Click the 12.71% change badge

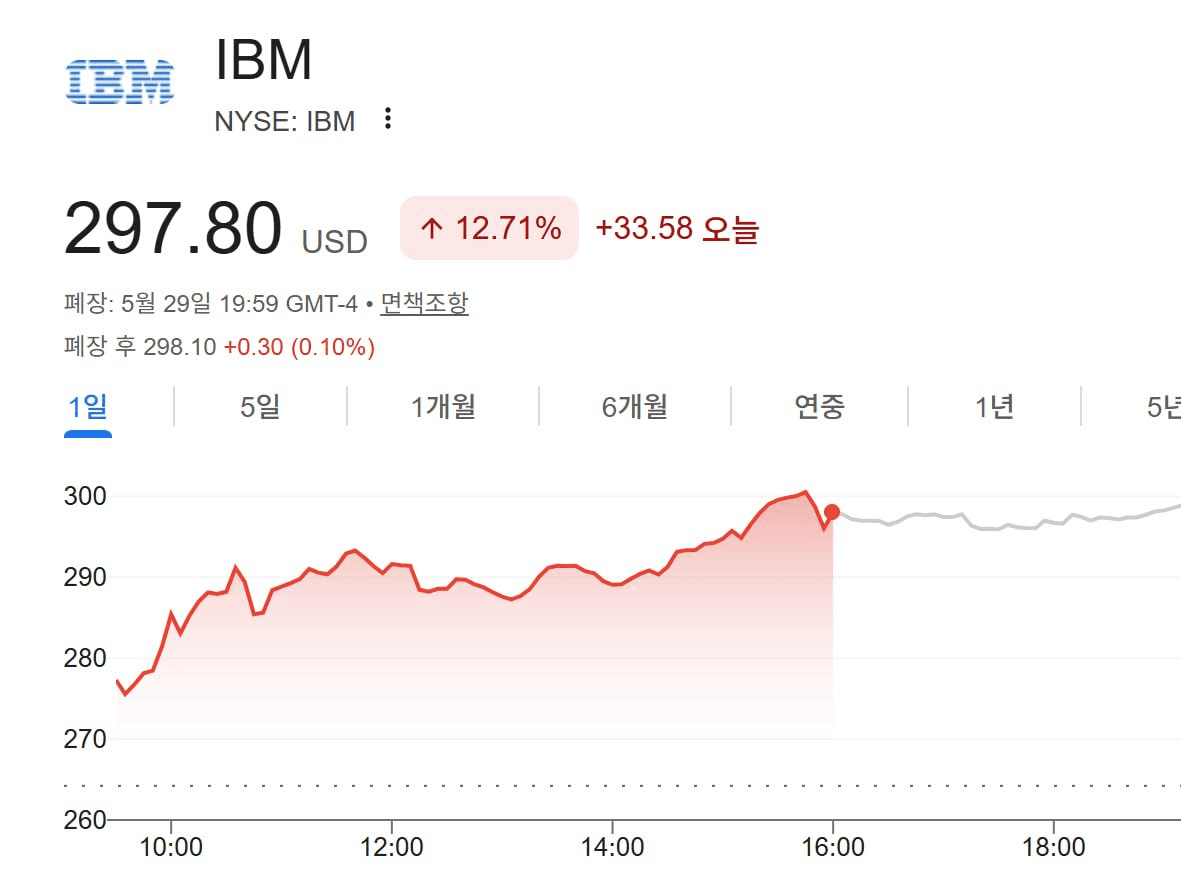pyautogui.click(x=490, y=228)
